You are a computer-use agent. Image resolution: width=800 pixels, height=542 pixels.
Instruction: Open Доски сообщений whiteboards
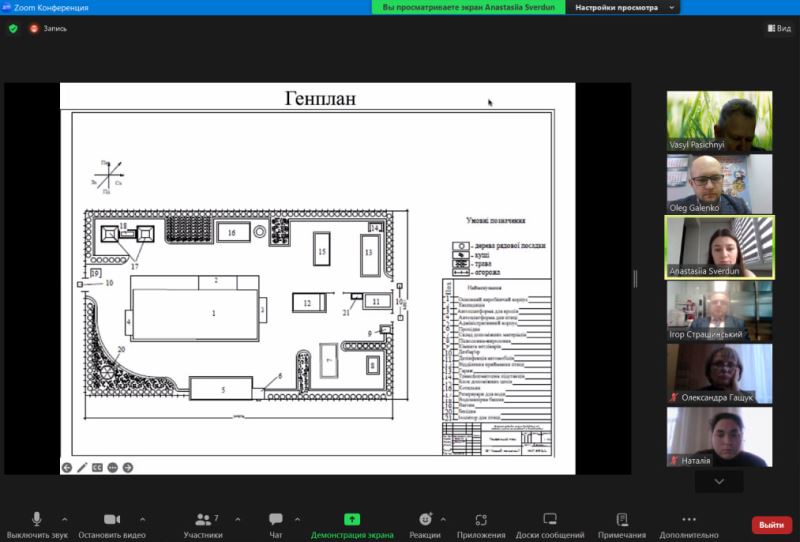click(549, 524)
